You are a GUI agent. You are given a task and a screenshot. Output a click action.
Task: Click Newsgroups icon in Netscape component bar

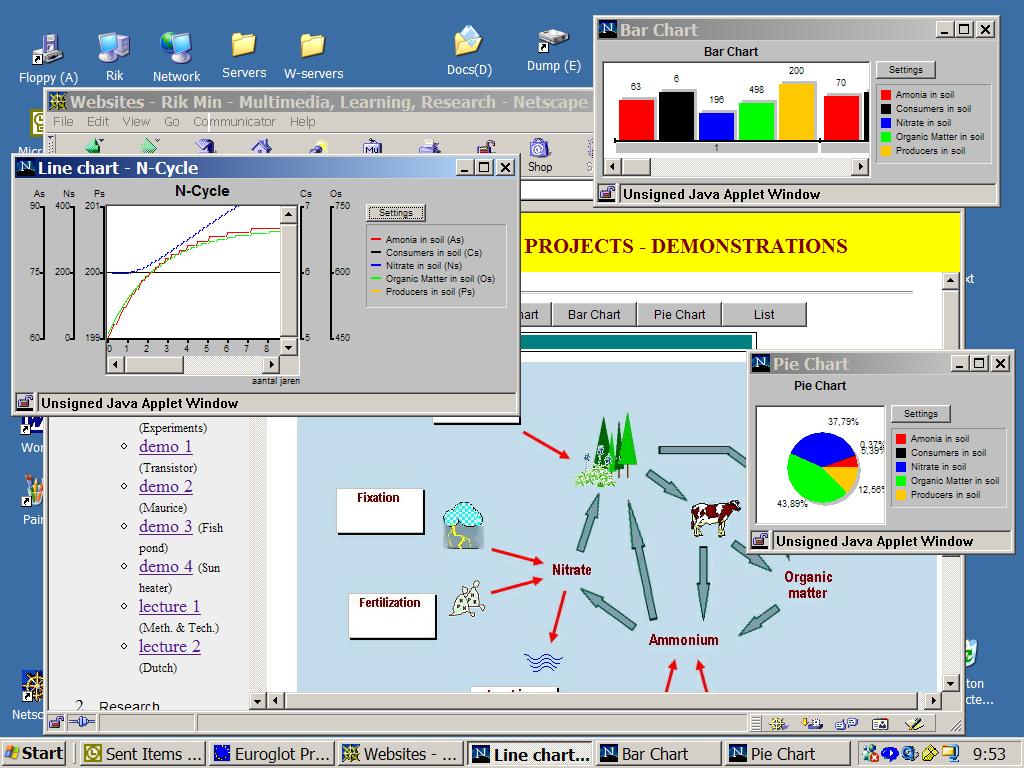[x=846, y=723]
